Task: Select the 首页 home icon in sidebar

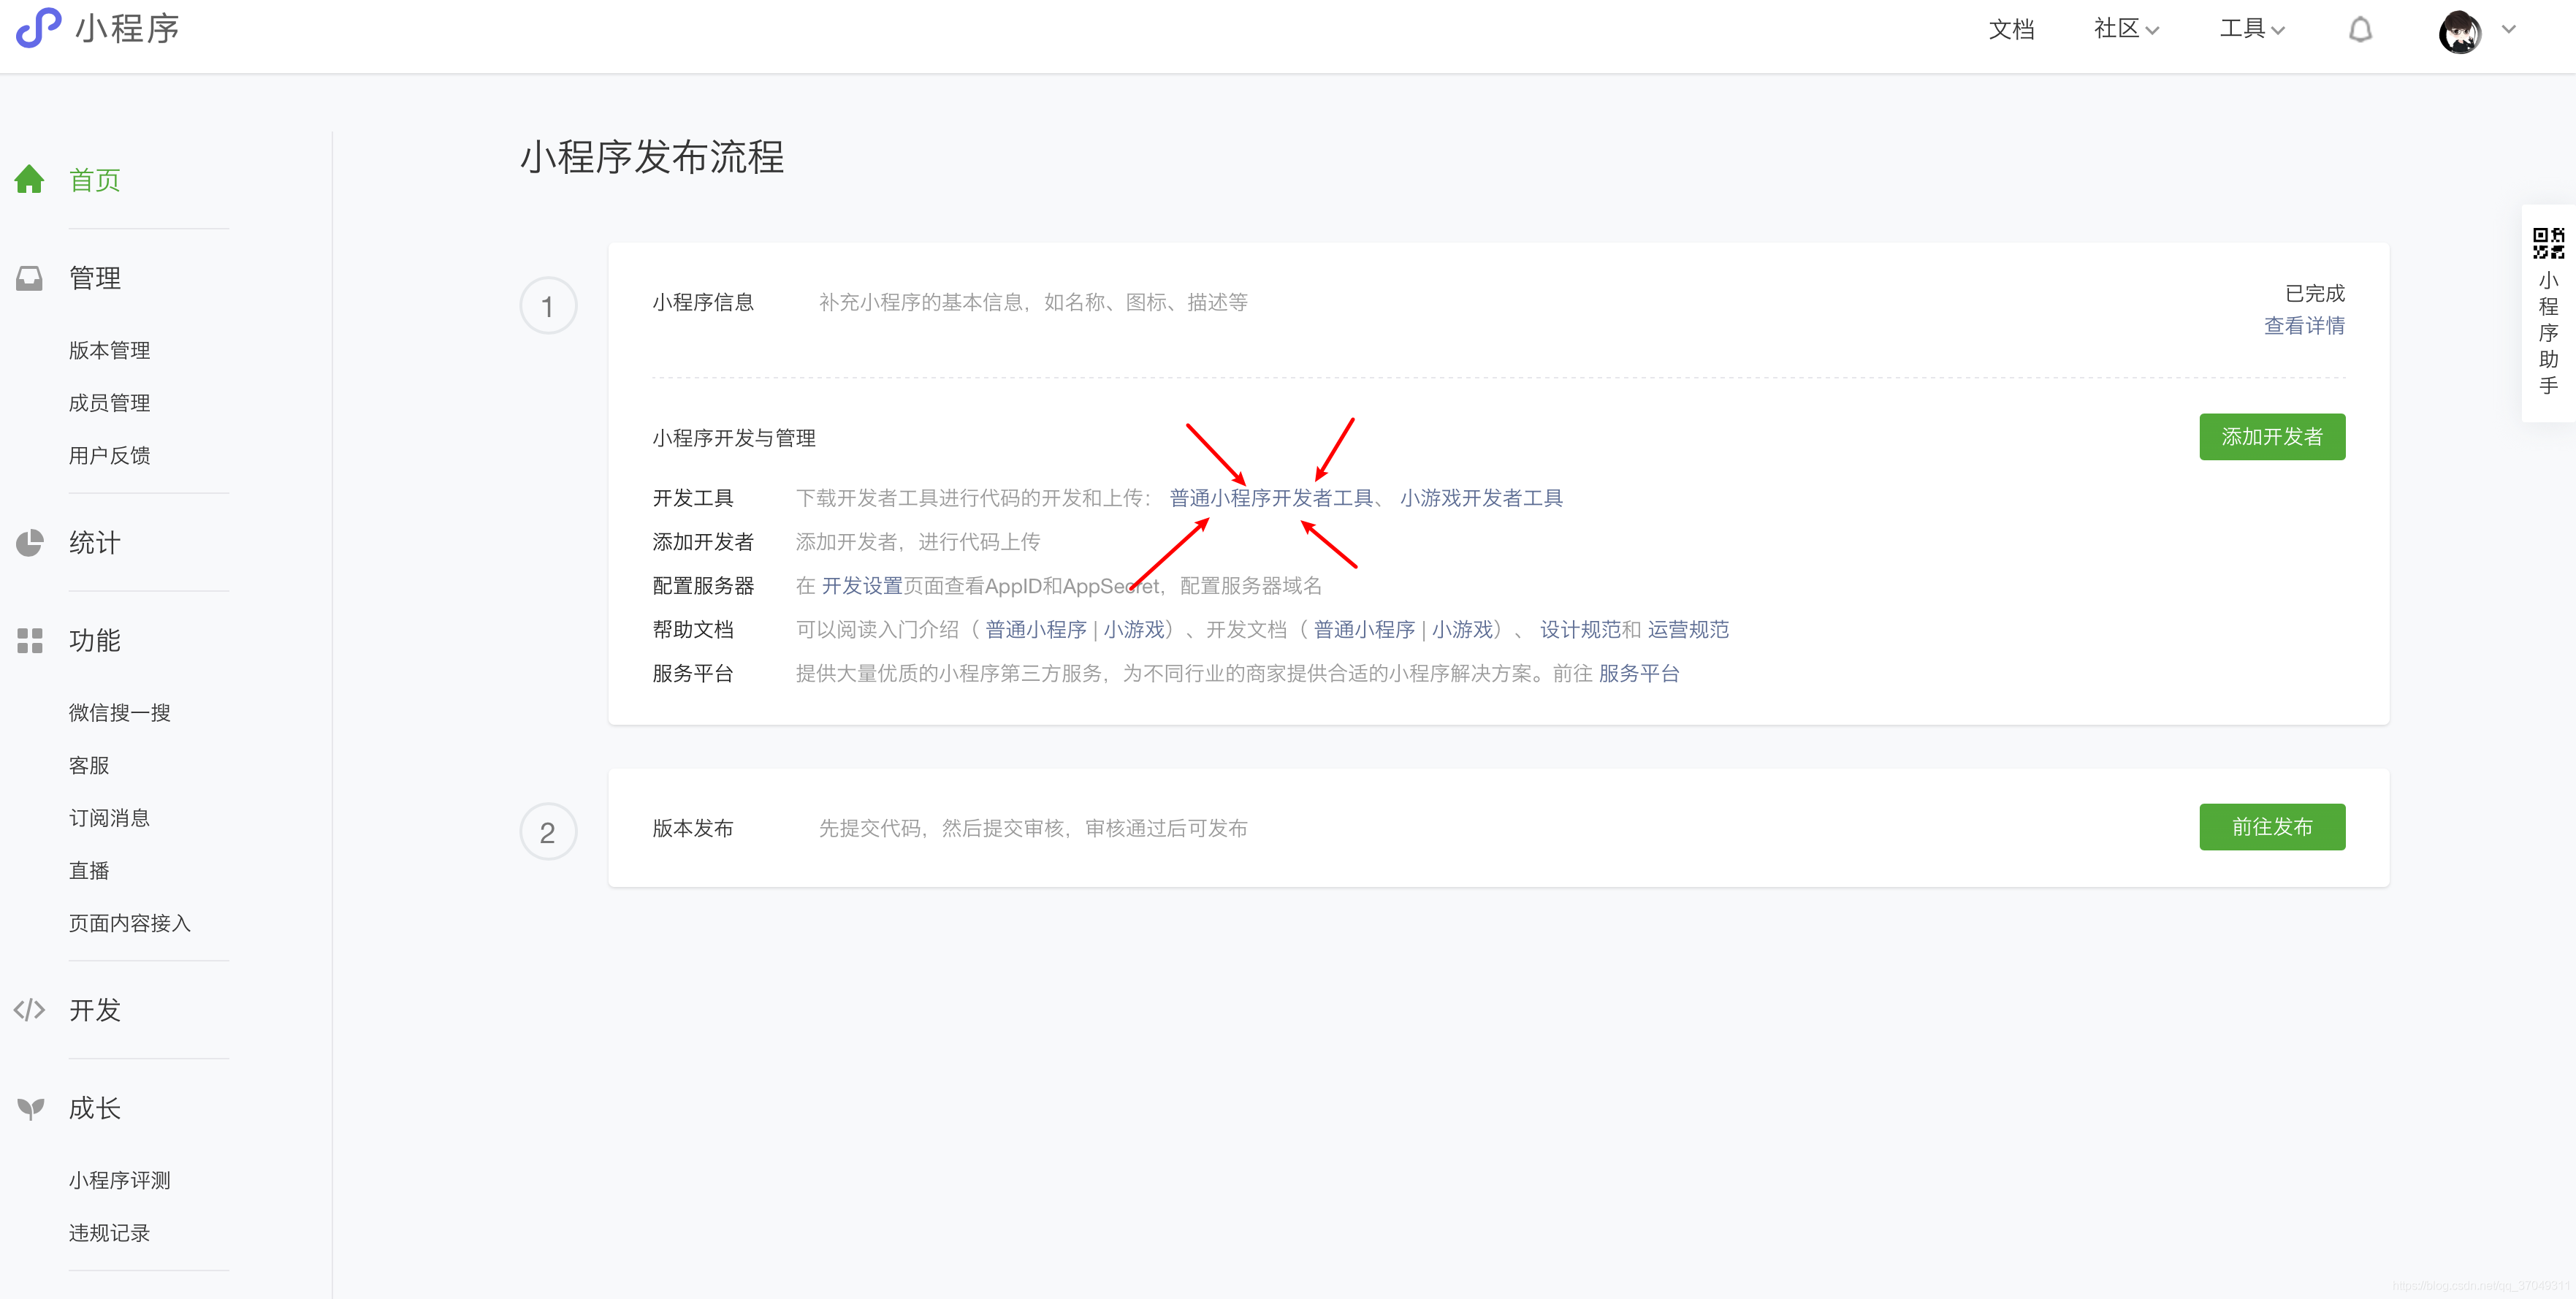Action: pyautogui.click(x=29, y=179)
